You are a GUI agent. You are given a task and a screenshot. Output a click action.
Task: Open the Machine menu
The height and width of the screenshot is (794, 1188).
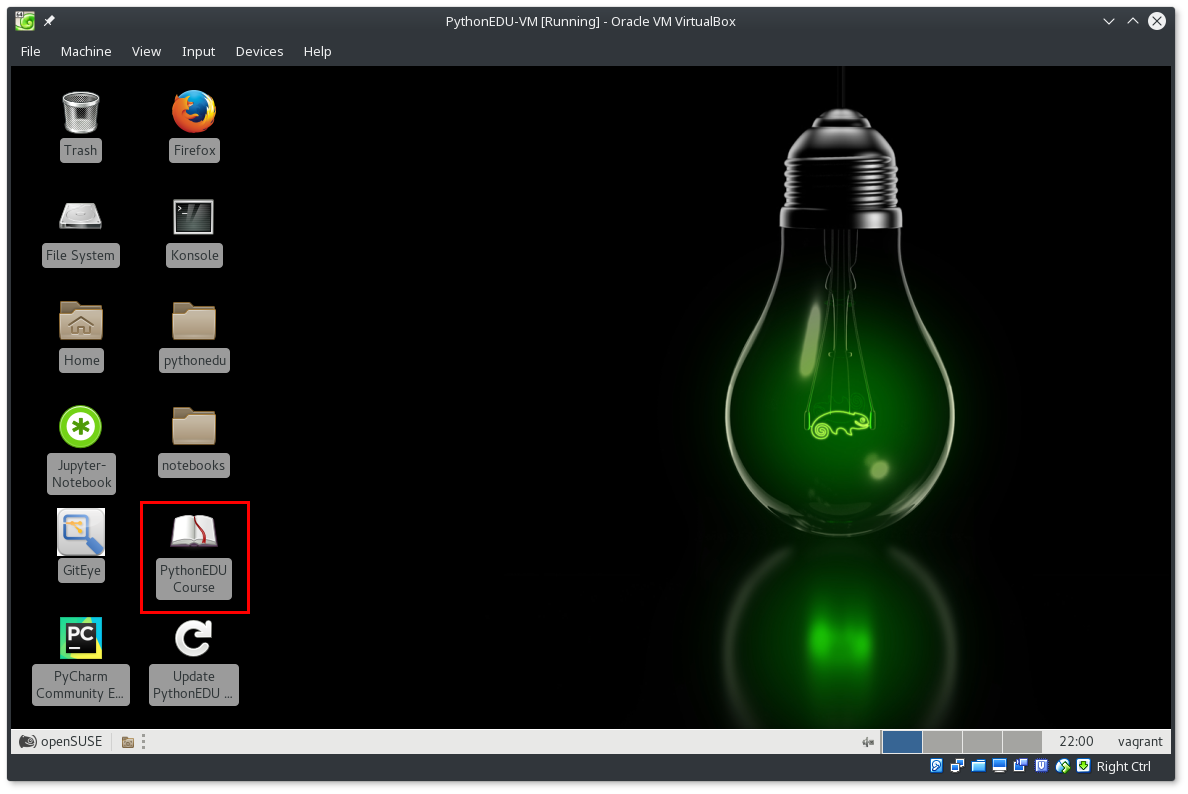pyautogui.click(x=86, y=51)
